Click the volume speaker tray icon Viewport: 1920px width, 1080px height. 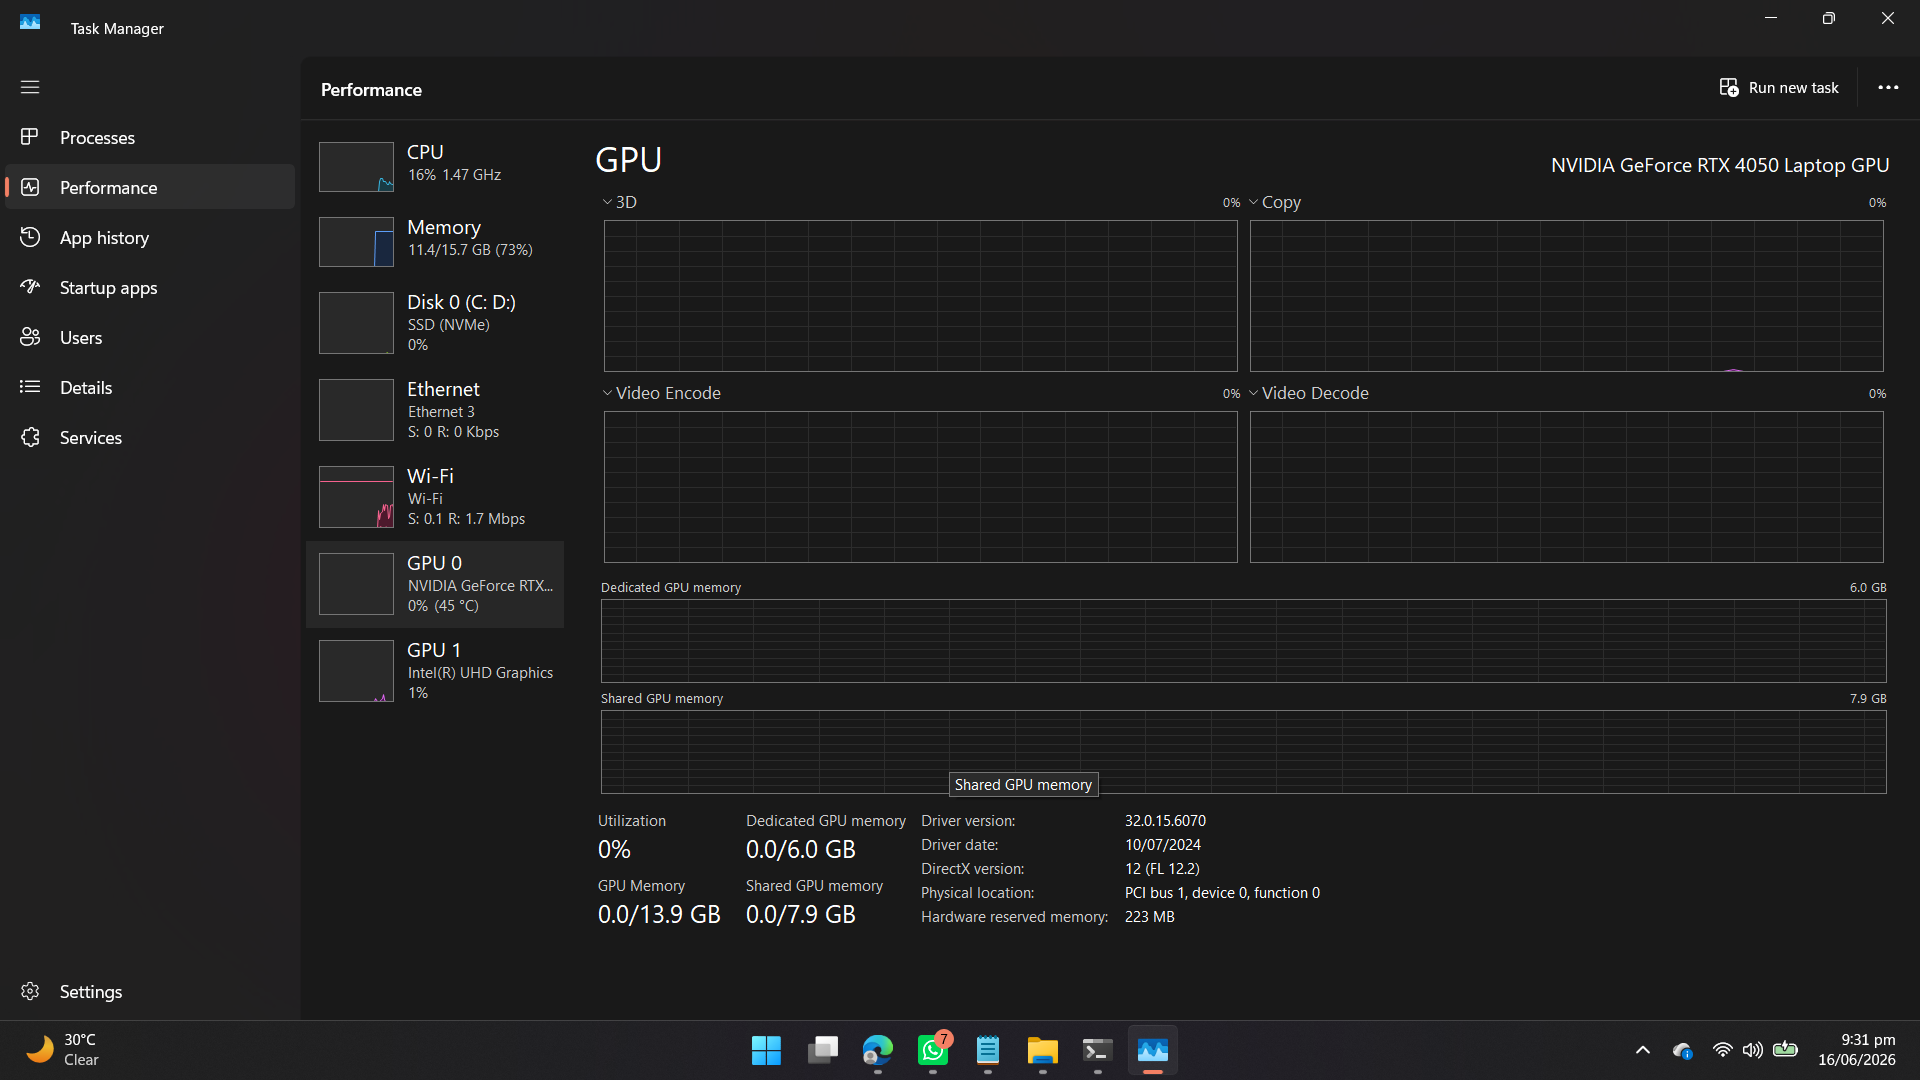click(x=1752, y=1050)
